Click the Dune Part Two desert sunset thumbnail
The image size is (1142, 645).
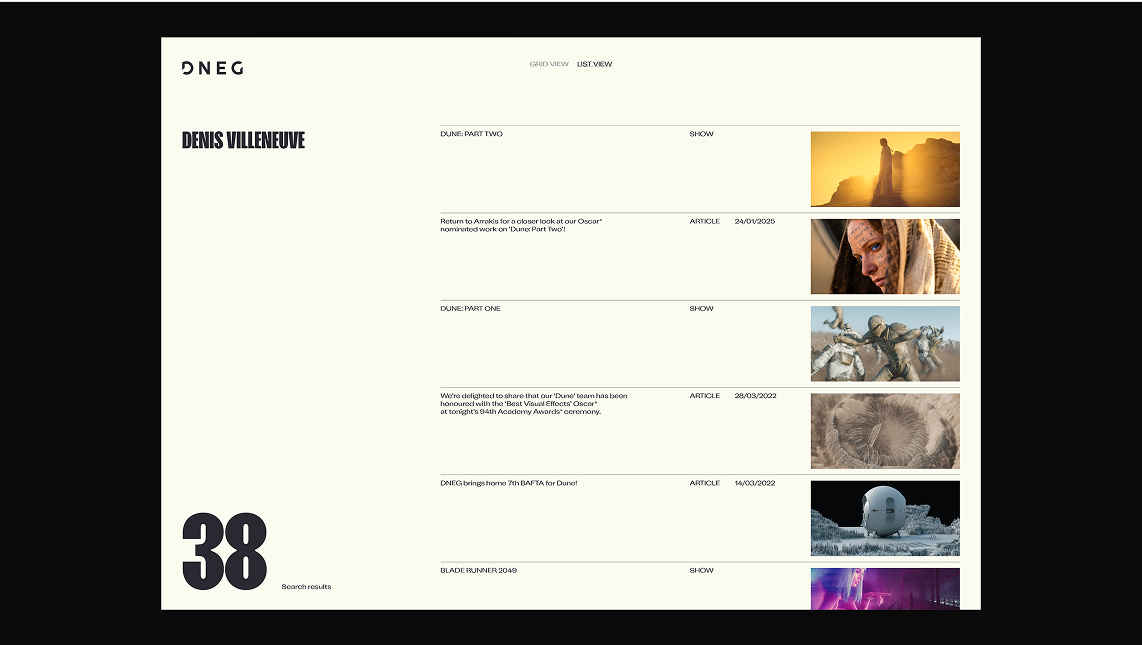click(885, 169)
